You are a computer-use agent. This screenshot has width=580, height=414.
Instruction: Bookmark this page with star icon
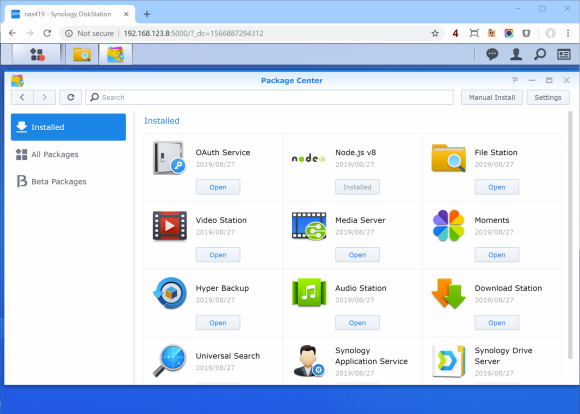pyautogui.click(x=435, y=33)
